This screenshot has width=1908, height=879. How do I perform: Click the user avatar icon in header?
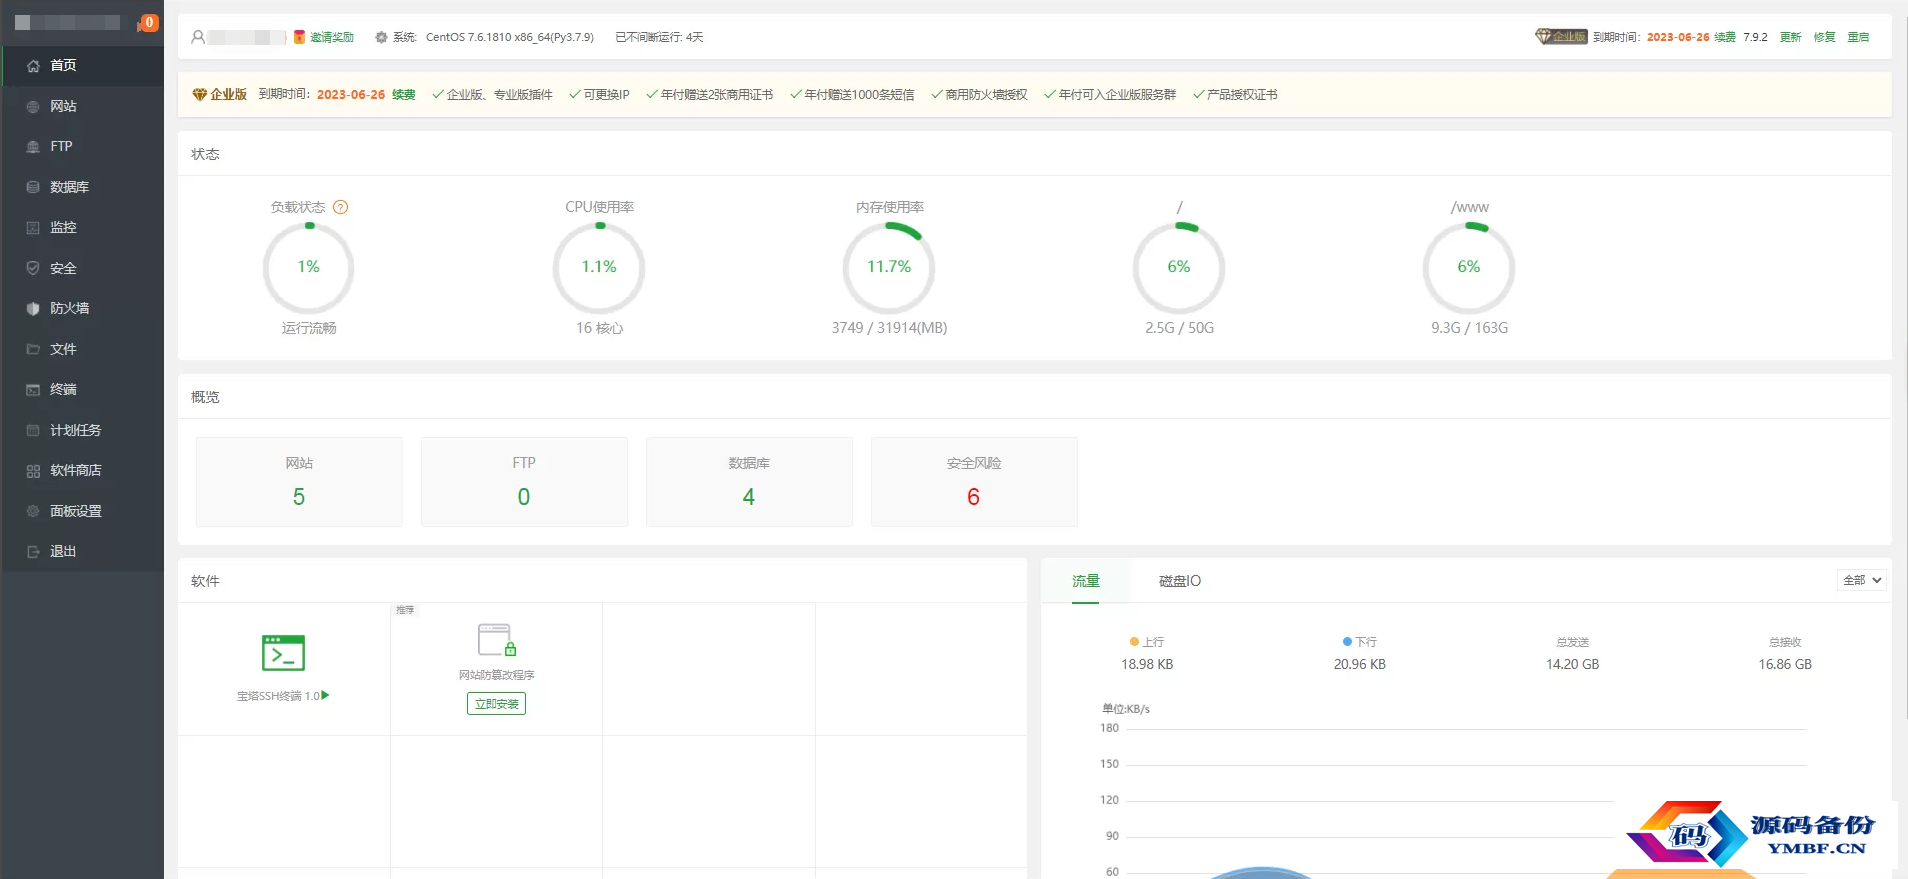click(x=198, y=37)
